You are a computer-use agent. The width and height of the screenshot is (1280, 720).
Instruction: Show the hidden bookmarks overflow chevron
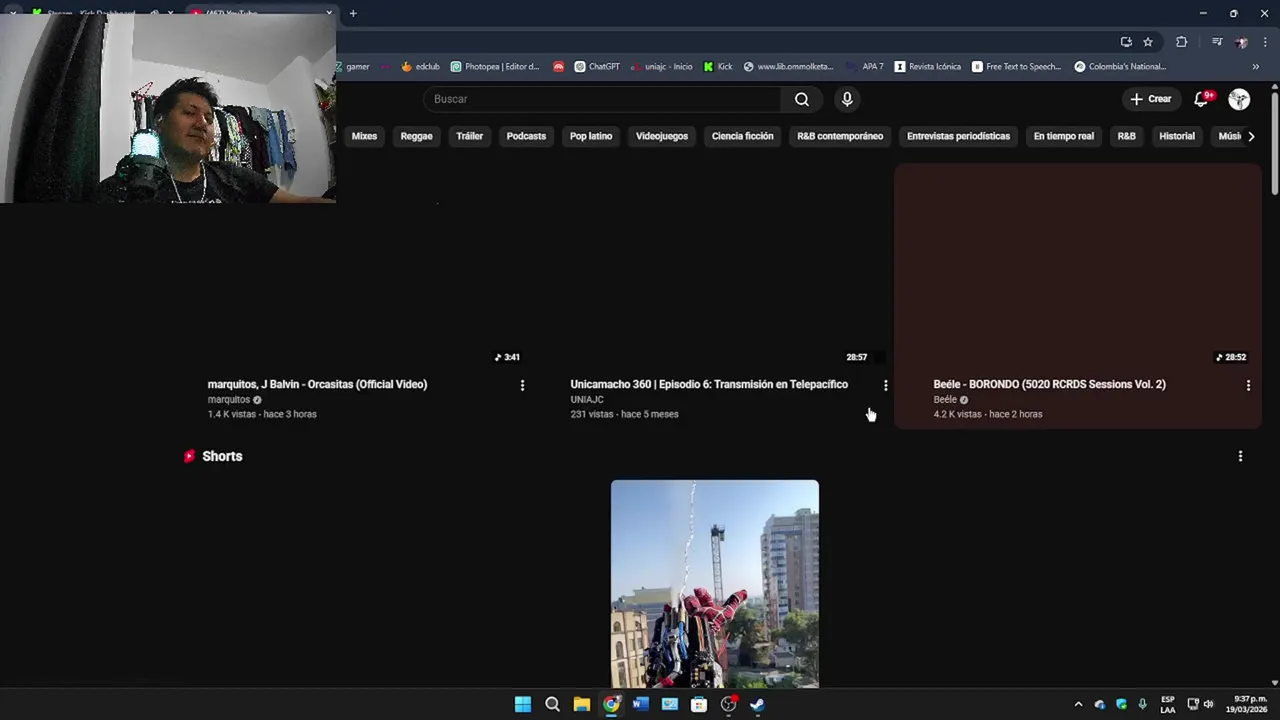(x=1256, y=67)
